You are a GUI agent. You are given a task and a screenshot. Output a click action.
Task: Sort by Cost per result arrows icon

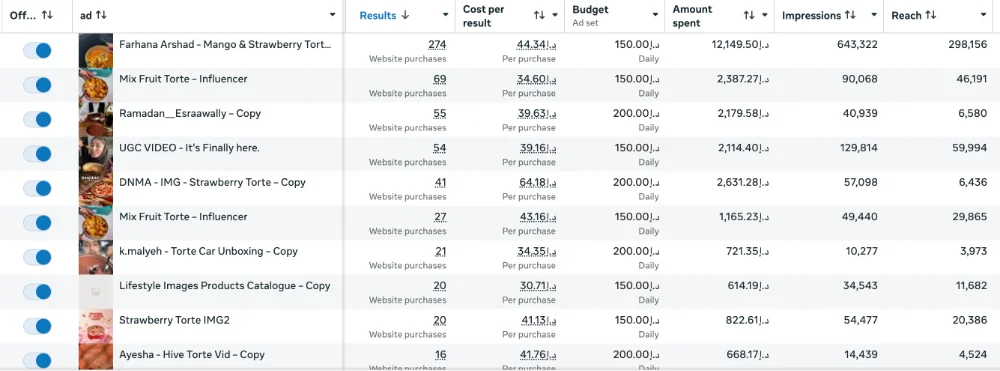tap(540, 15)
